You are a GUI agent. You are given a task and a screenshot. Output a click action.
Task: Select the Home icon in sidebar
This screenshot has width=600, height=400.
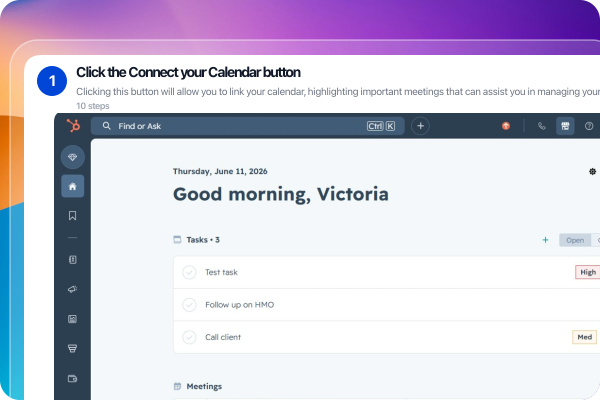[x=73, y=186]
